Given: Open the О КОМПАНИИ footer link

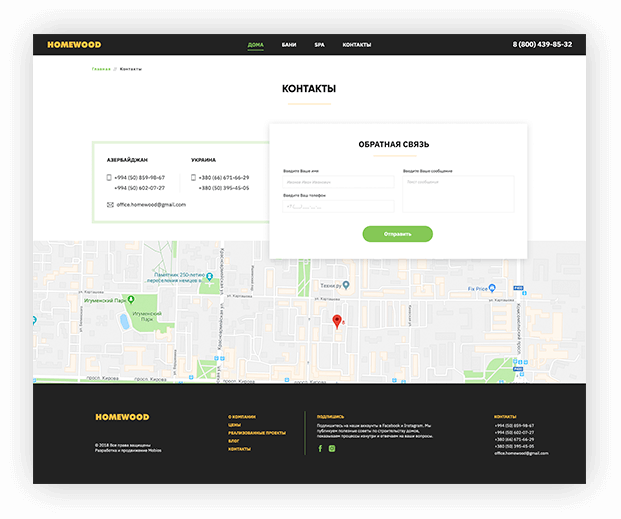Looking at the screenshot, I should (x=242, y=417).
